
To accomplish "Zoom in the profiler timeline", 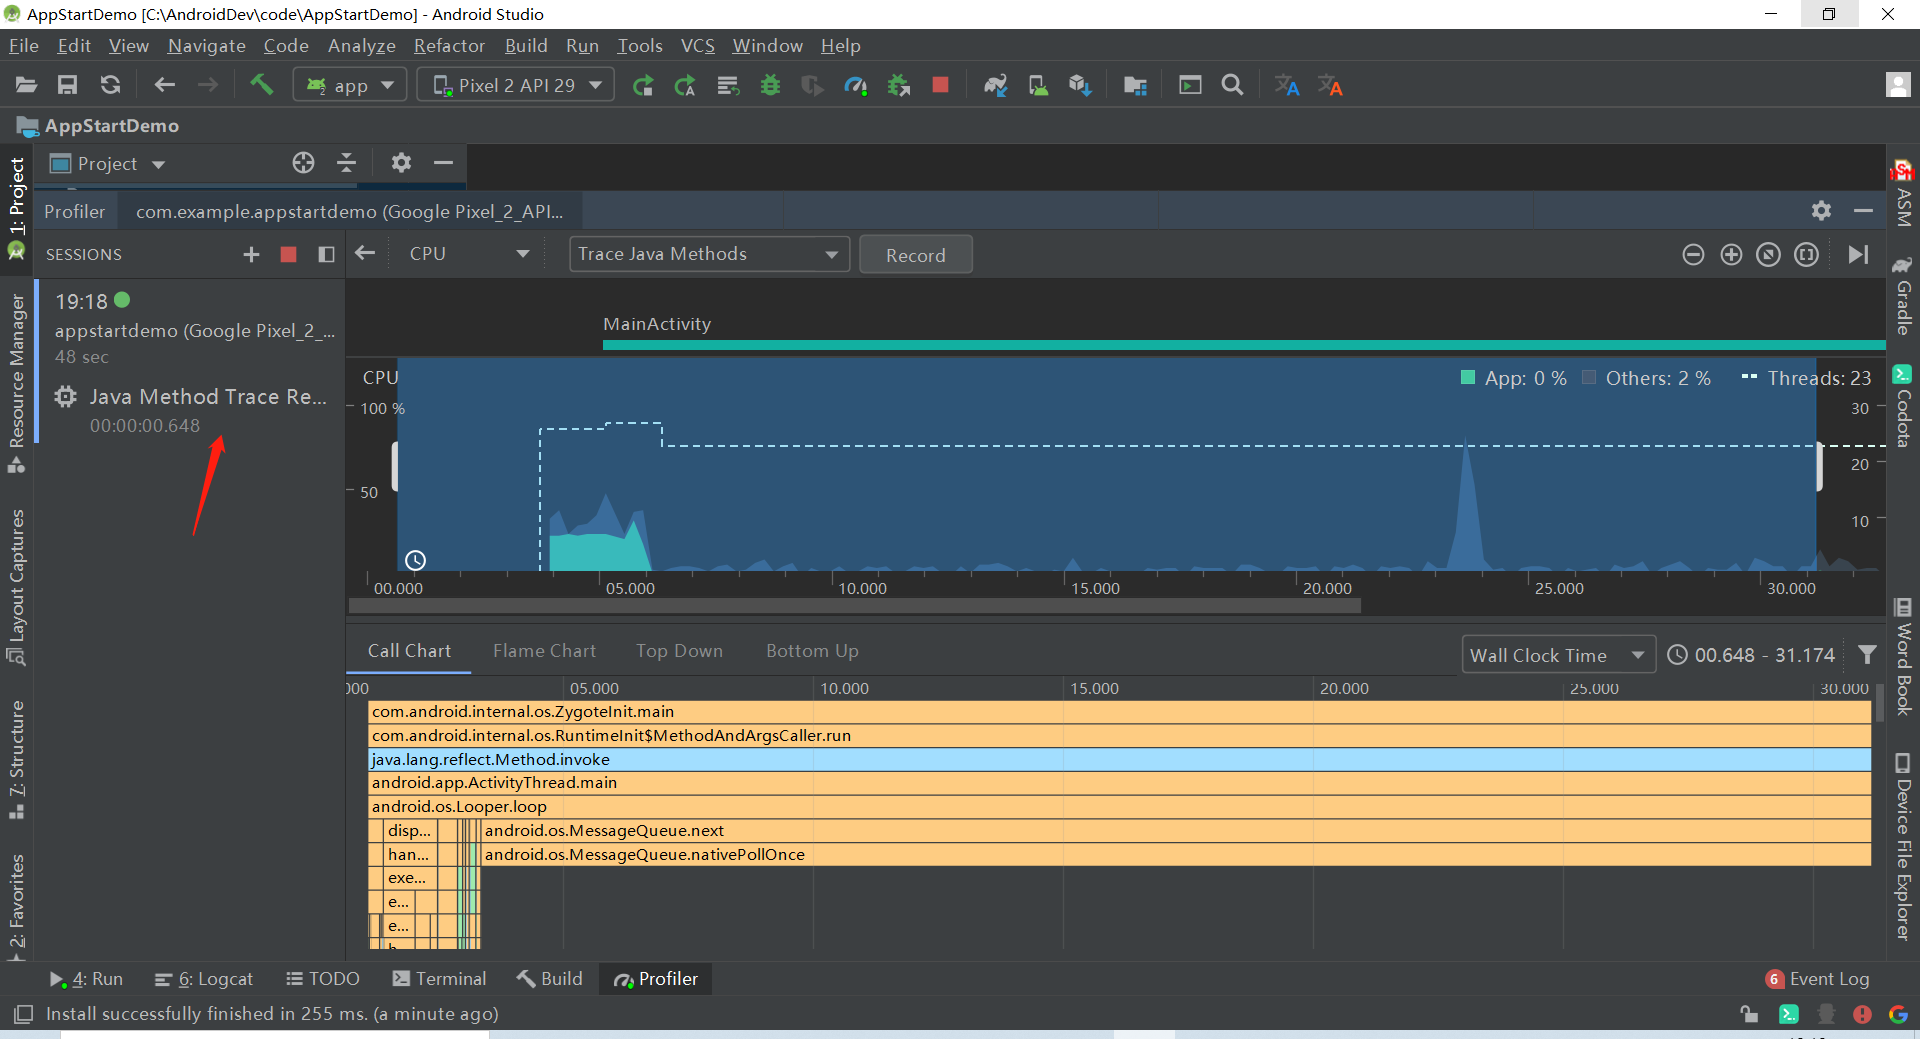I will coord(1731,255).
